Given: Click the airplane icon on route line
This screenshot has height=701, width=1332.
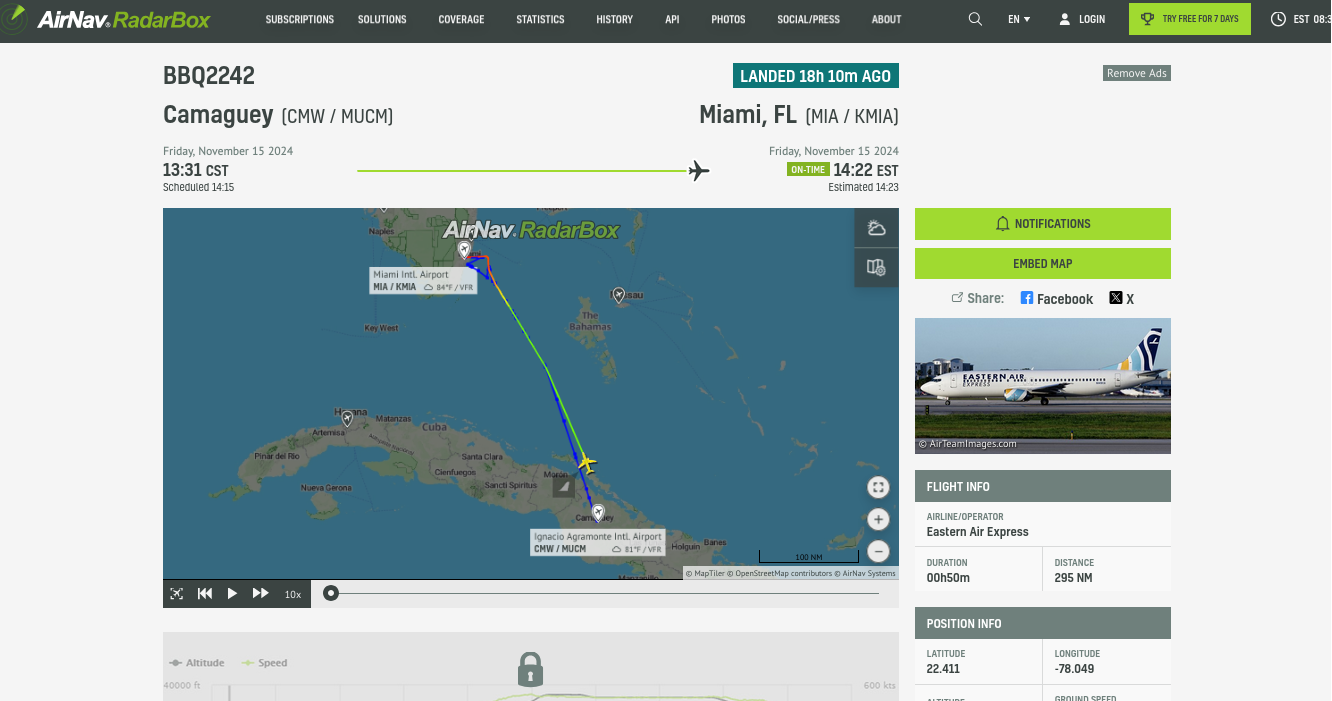Looking at the screenshot, I should click(x=699, y=170).
